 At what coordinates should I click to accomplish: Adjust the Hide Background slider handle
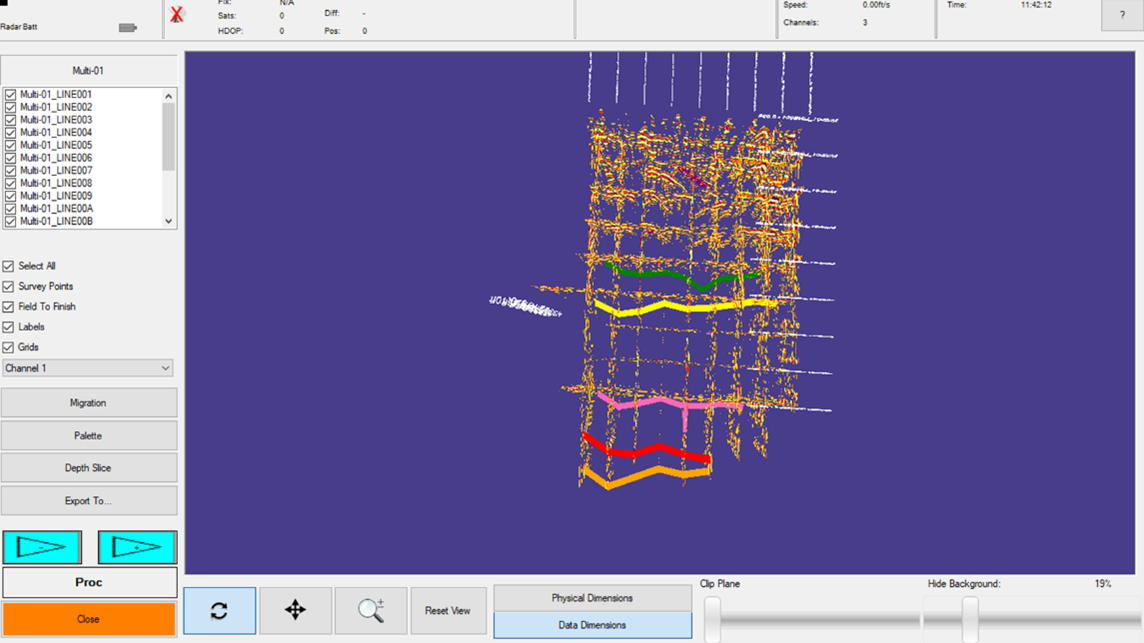click(x=969, y=618)
